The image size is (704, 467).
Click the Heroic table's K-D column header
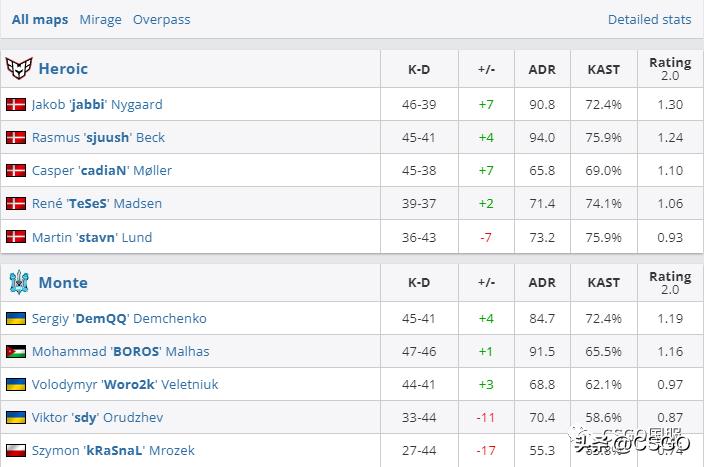(x=419, y=70)
